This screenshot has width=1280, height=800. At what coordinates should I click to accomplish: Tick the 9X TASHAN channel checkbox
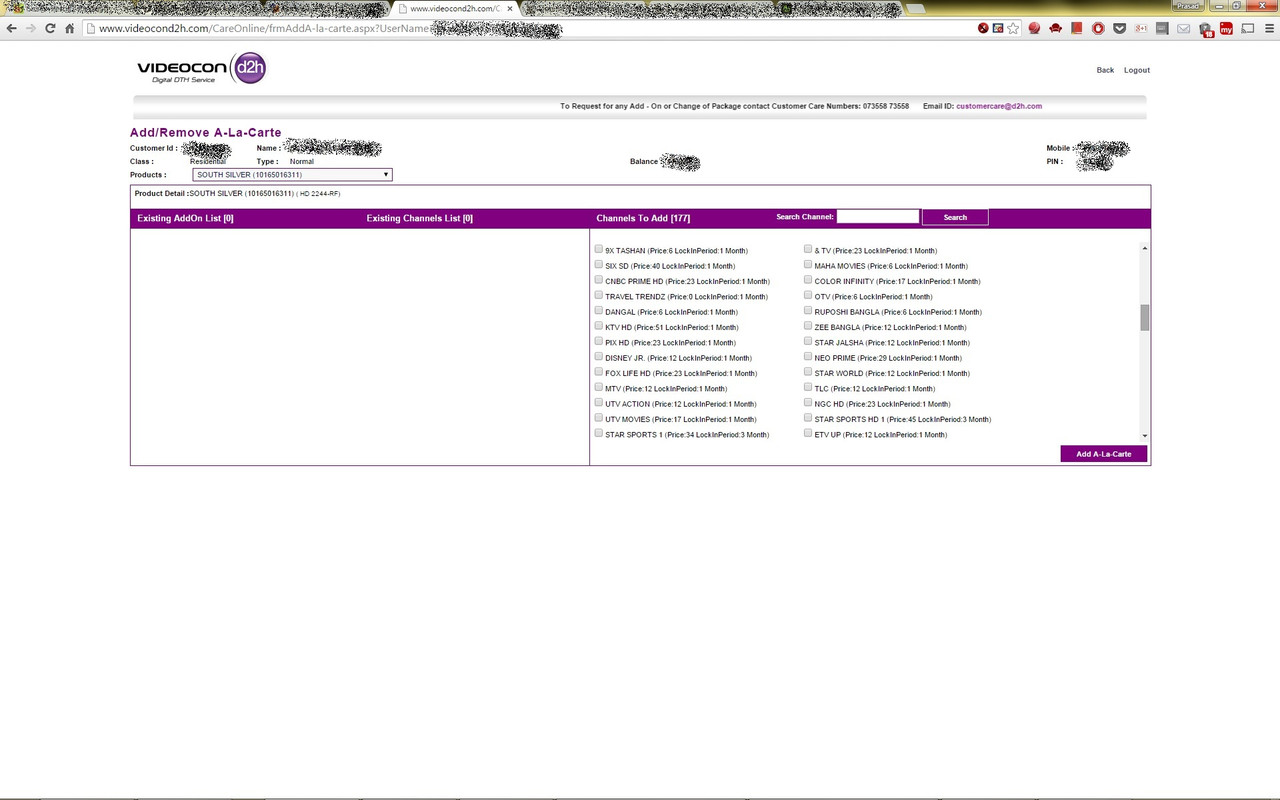click(599, 249)
